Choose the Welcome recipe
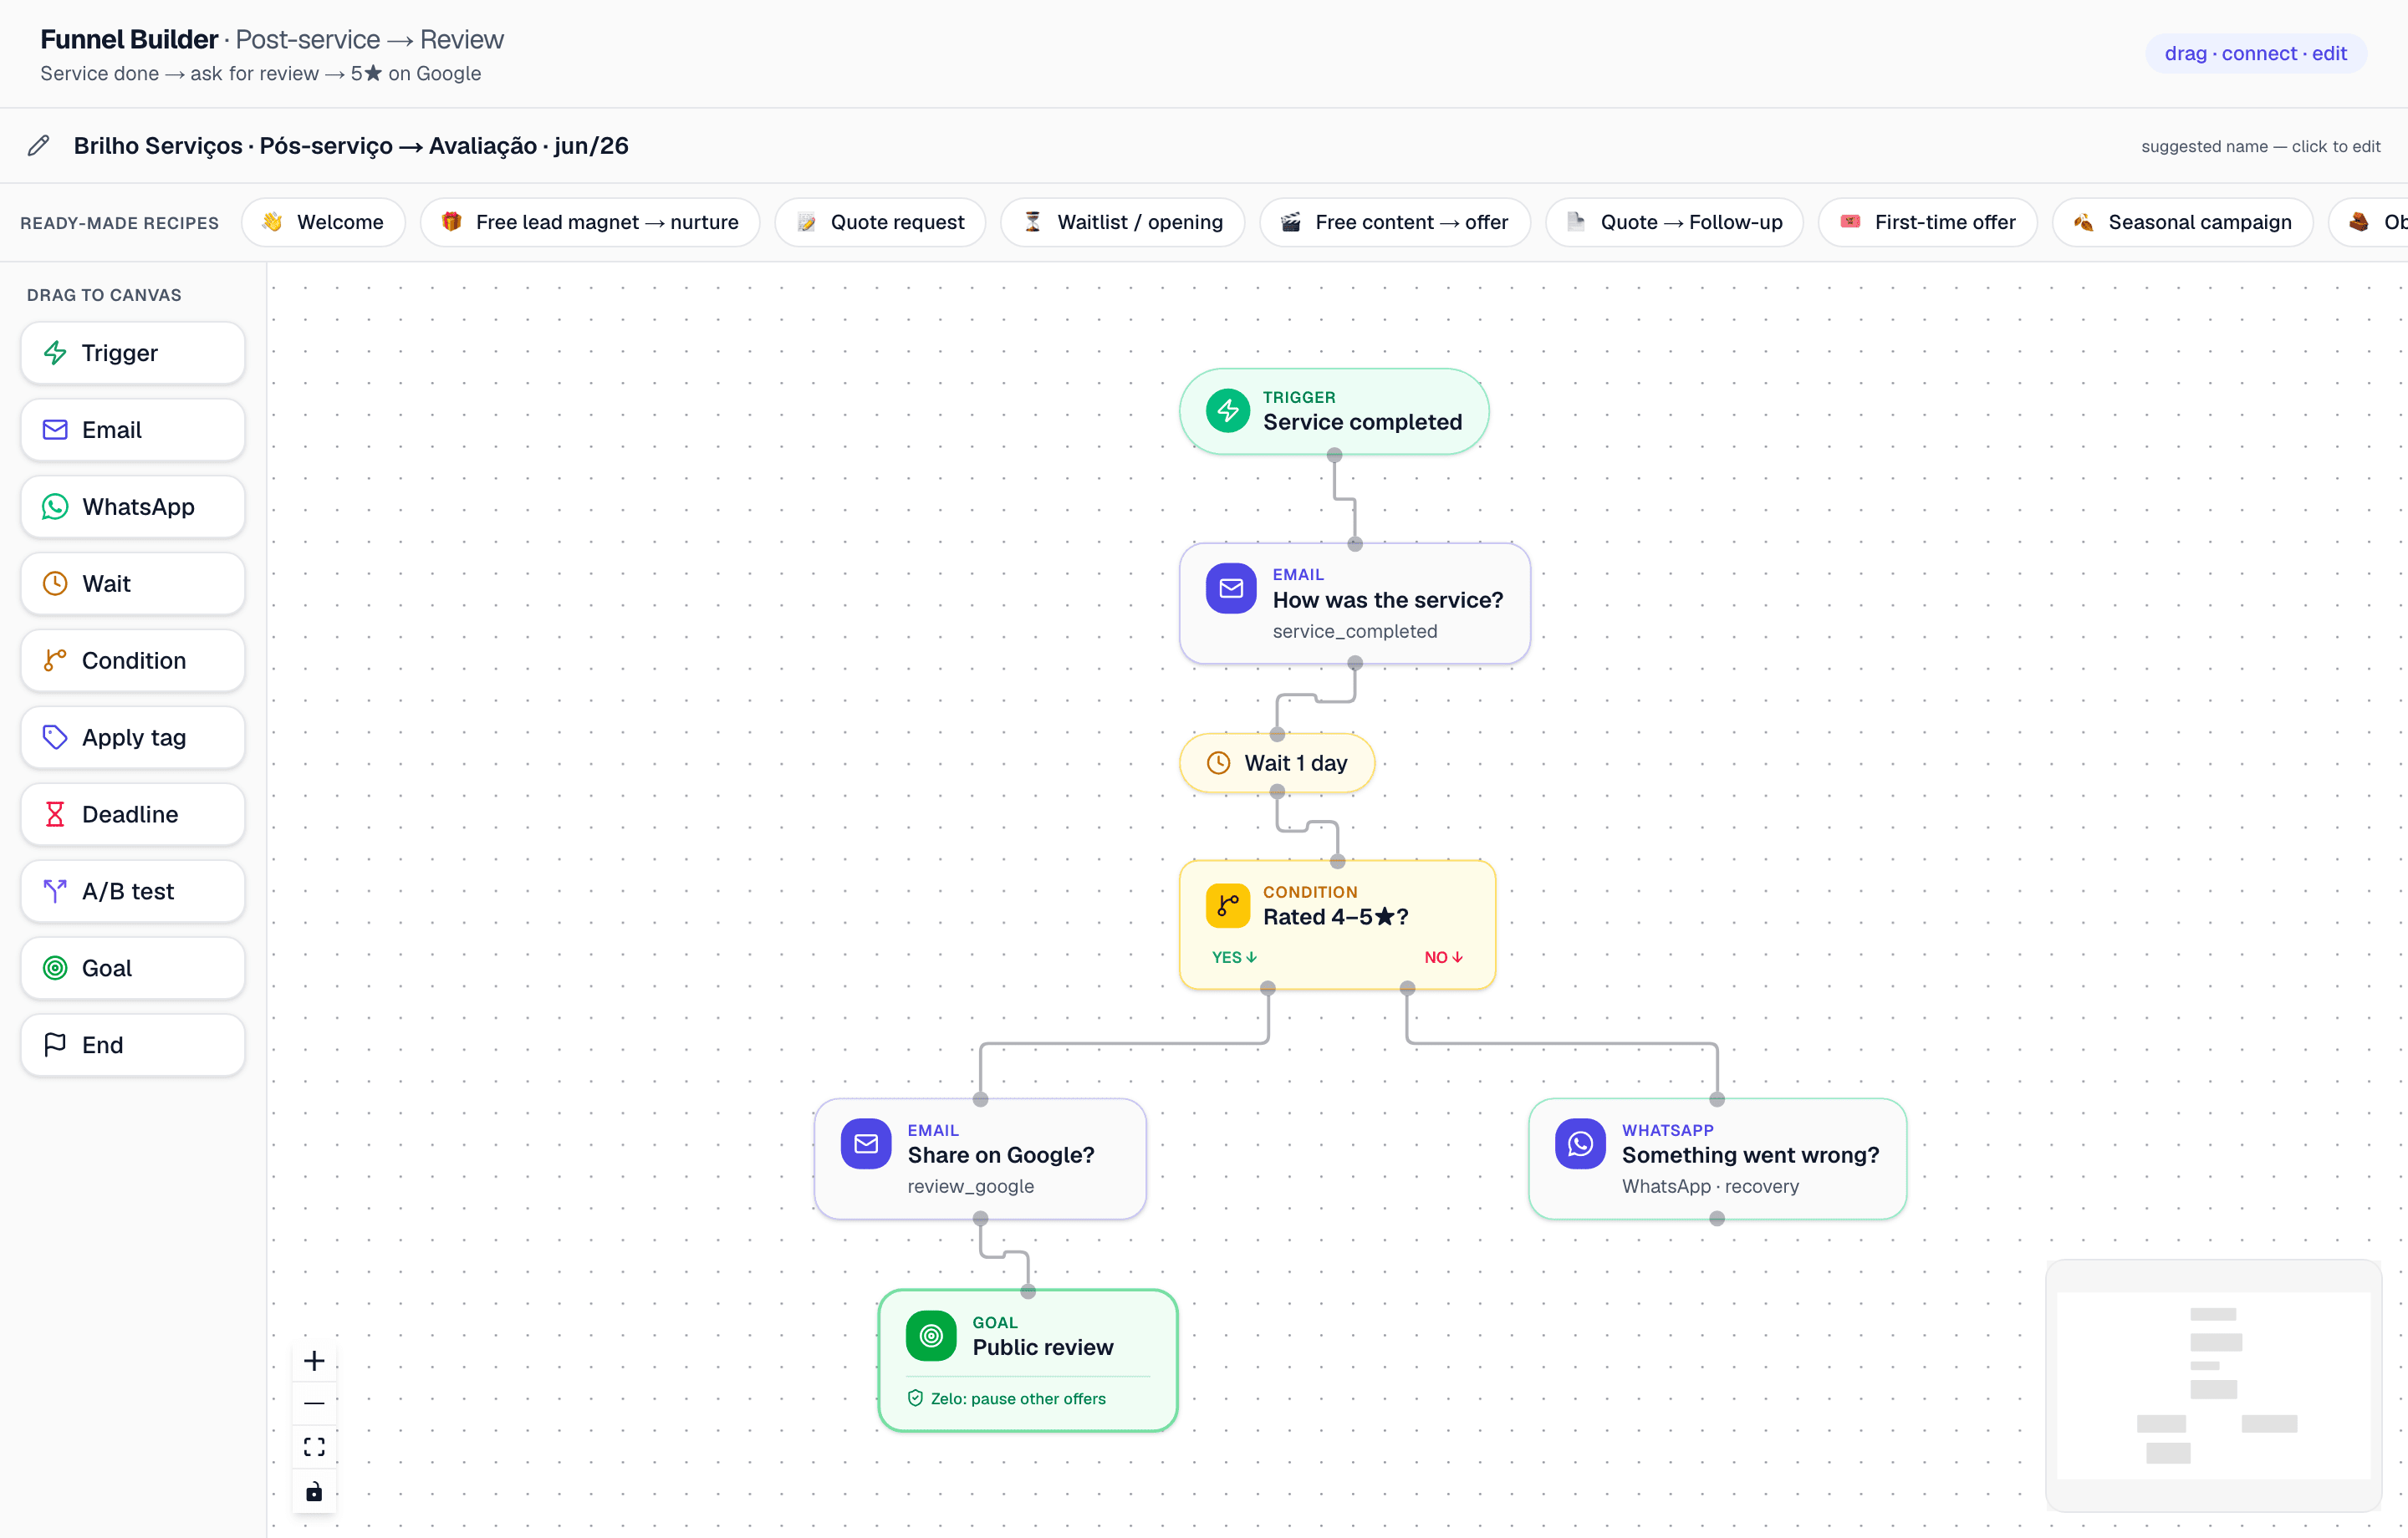2408x1538 pixels. [323, 222]
